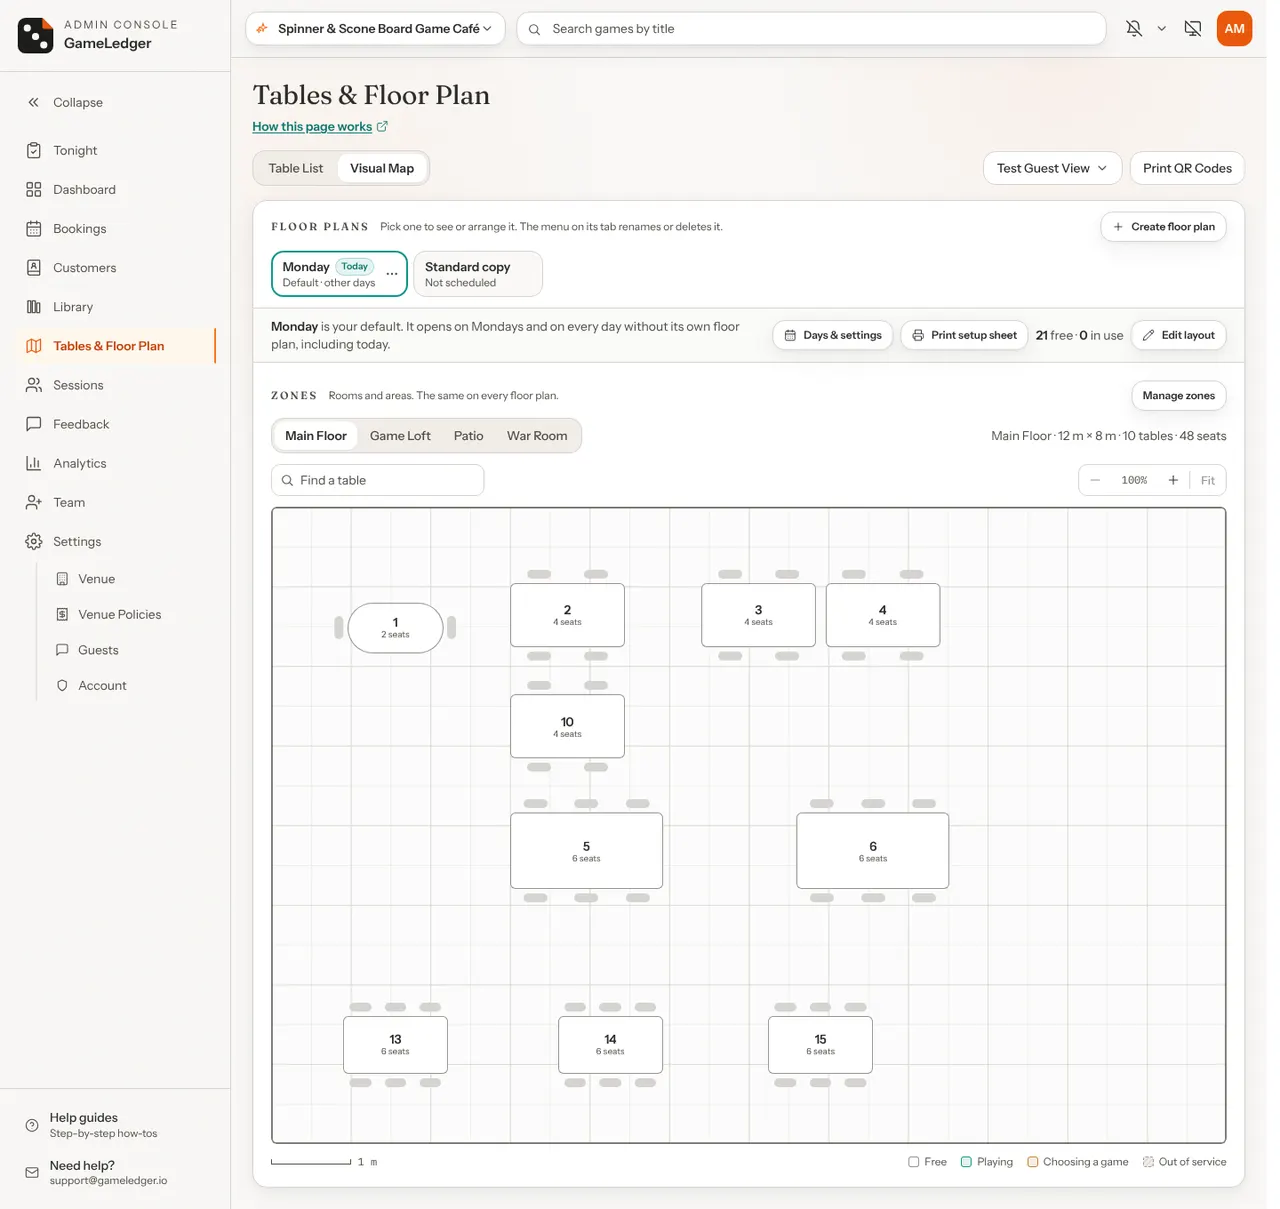Open Tonight from the clipboard icon
1280x1209 pixels.
34,150
